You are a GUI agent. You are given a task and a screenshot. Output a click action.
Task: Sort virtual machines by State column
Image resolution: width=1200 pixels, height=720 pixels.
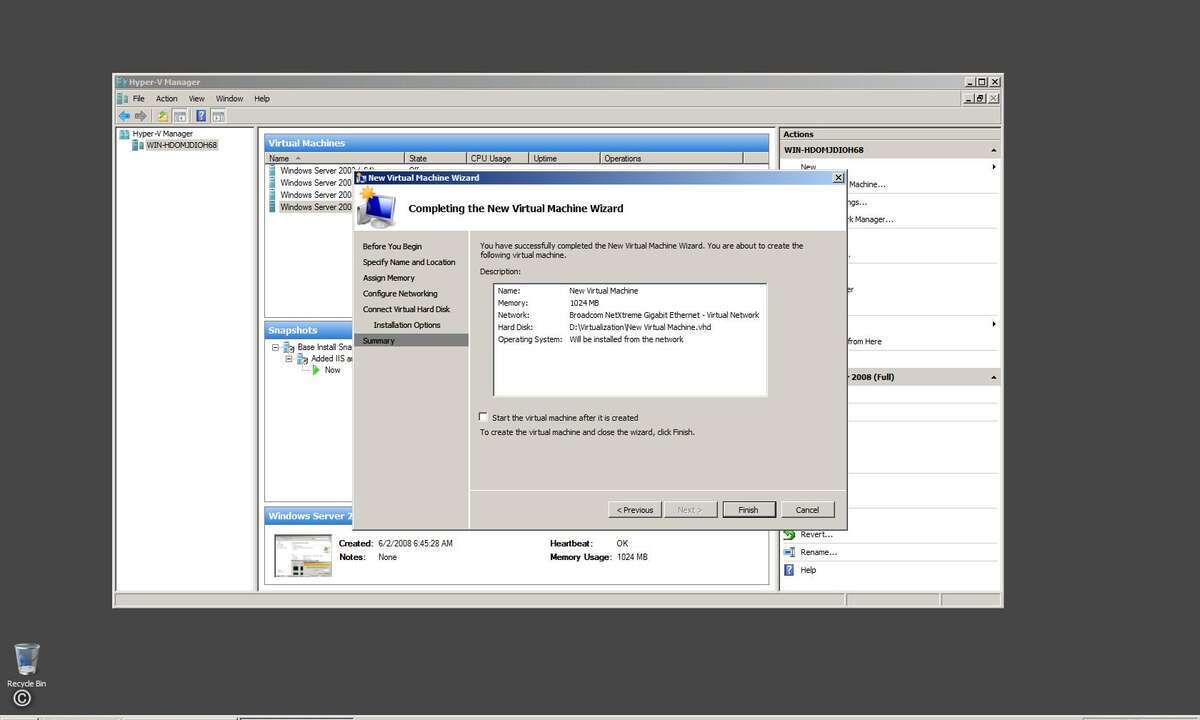coord(436,158)
